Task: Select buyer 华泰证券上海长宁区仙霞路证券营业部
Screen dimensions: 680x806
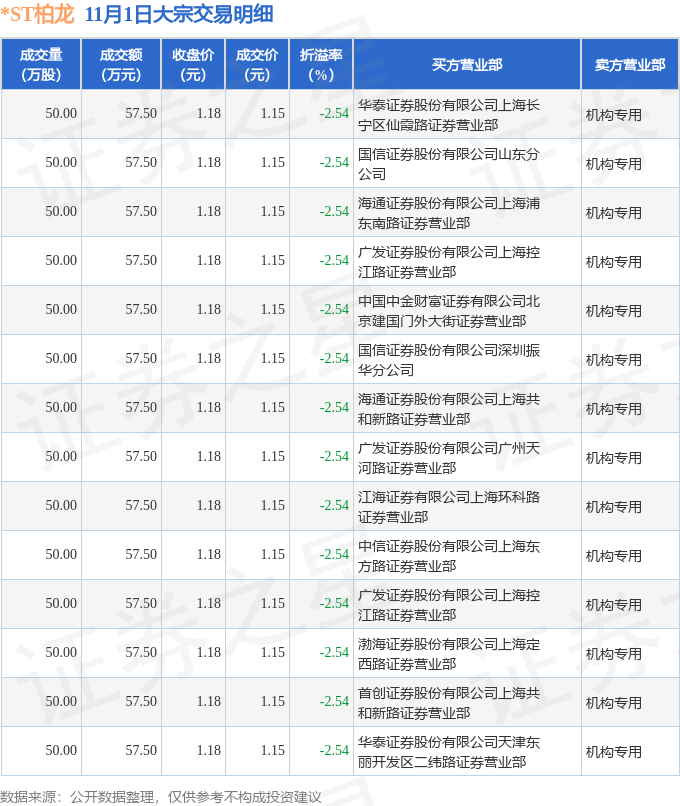Action: pyautogui.click(x=449, y=115)
